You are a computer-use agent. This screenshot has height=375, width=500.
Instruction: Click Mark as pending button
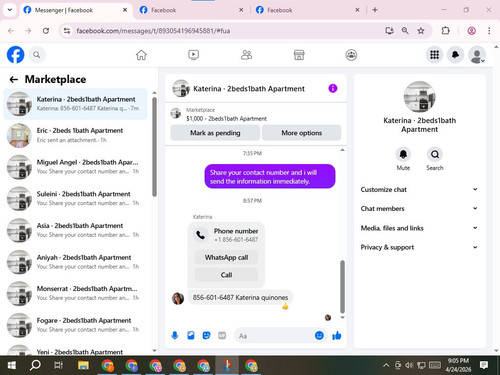coord(215,133)
